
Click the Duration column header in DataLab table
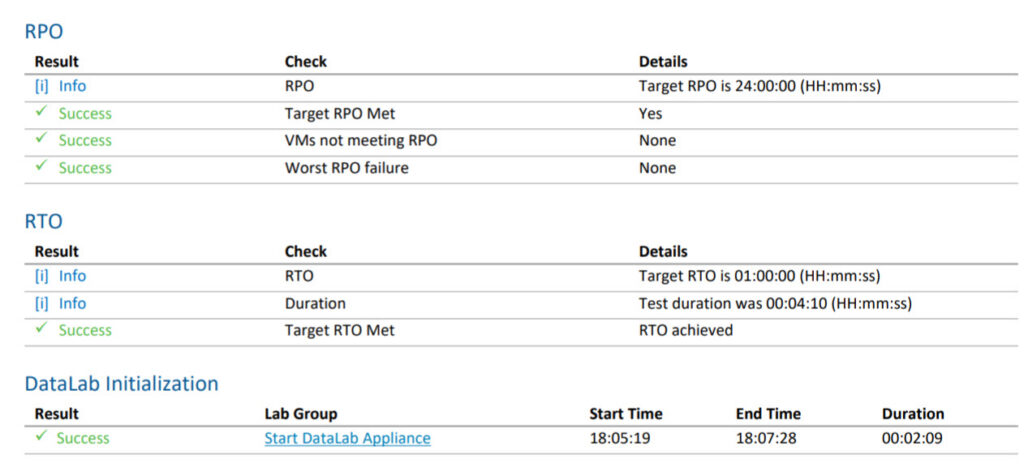[x=912, y=413]
